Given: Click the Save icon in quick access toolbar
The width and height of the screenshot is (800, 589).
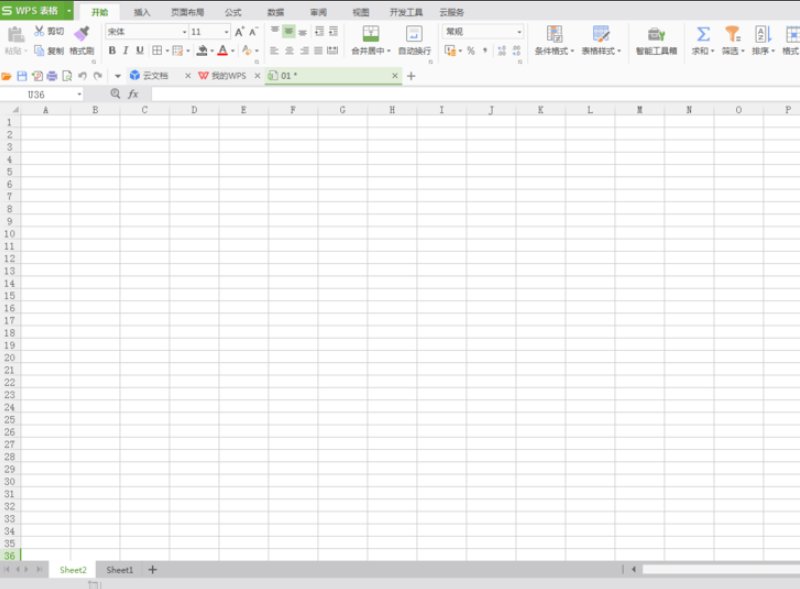Looking at the screenshot, I should (21, 76).
